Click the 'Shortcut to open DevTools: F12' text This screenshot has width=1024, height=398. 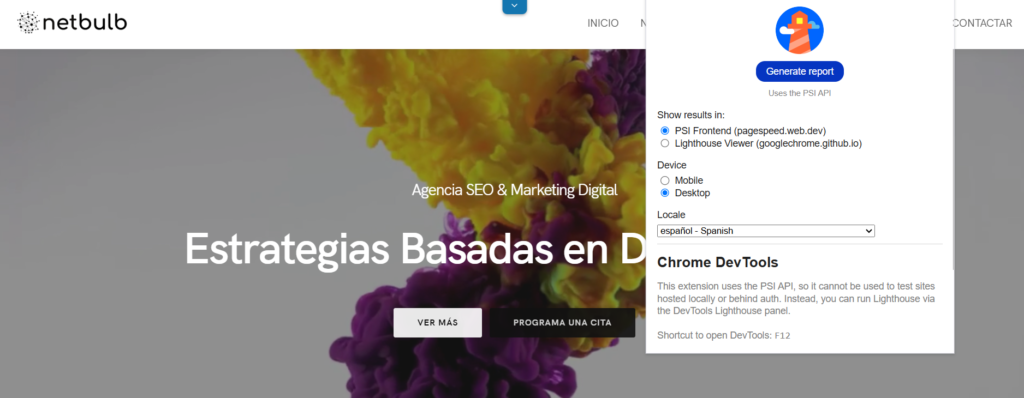click(x=724, y=335)
